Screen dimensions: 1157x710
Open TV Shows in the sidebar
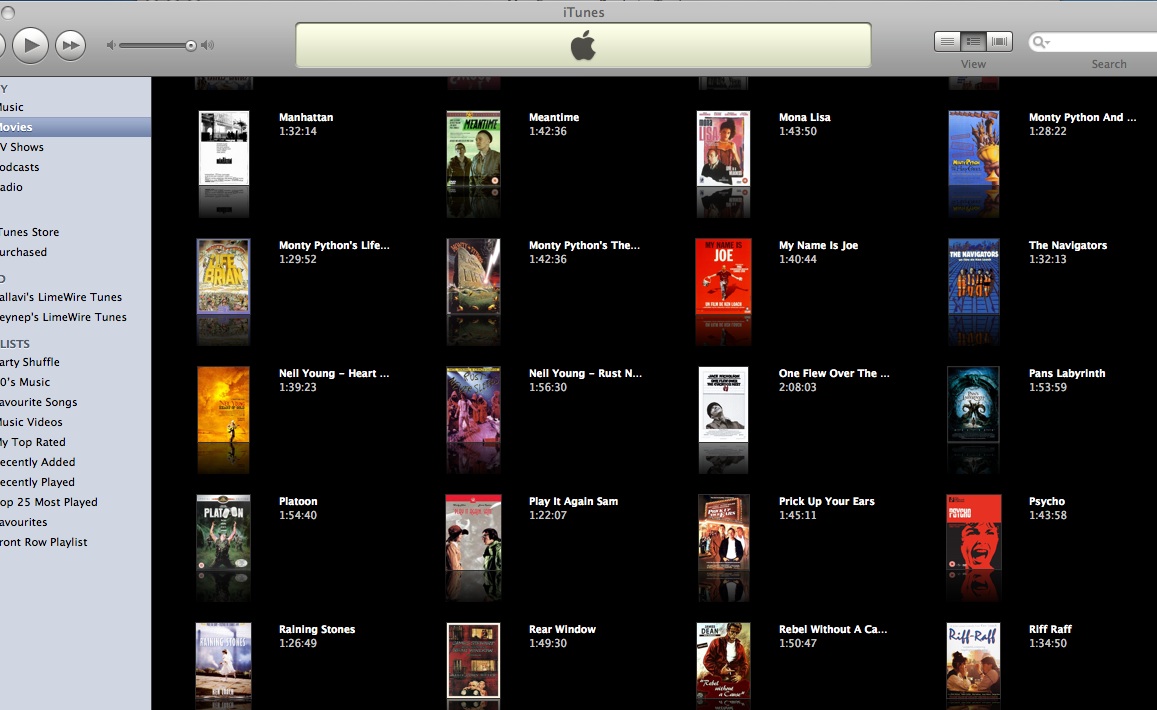click(x=75, y=147)
